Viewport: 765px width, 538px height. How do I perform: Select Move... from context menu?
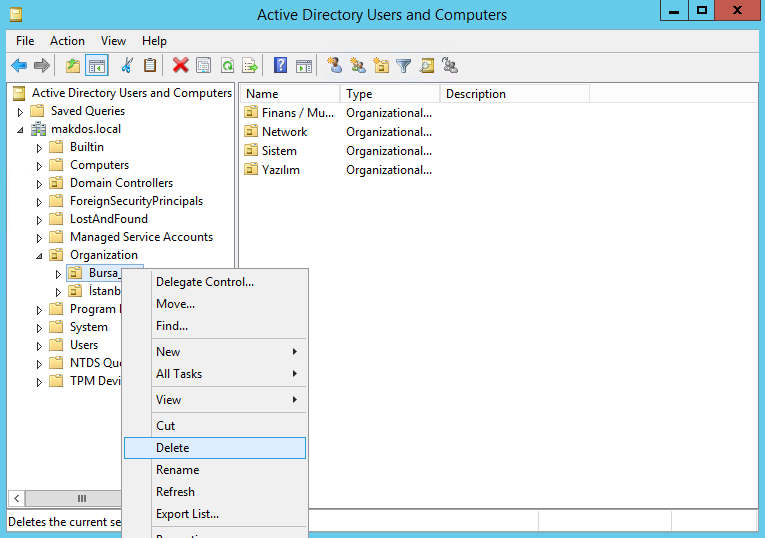(215, 304)
